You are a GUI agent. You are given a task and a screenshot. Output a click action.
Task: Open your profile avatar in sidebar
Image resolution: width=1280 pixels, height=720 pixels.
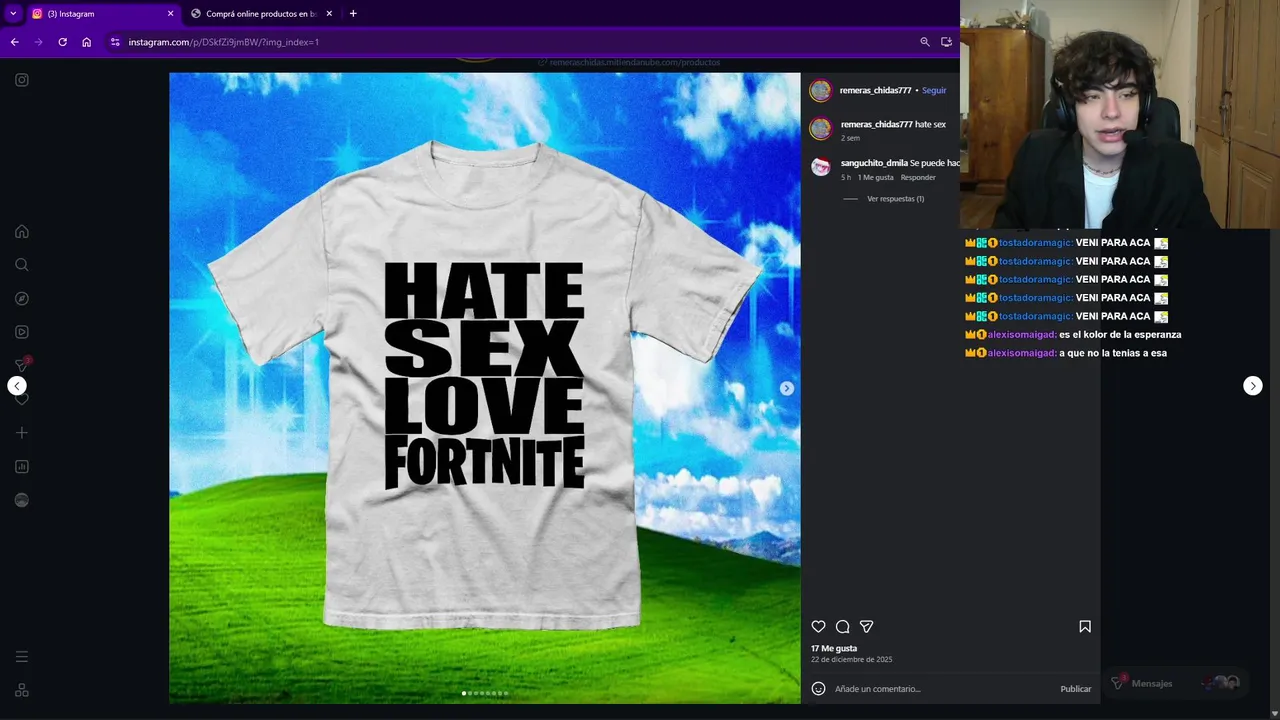click(22, 500)
